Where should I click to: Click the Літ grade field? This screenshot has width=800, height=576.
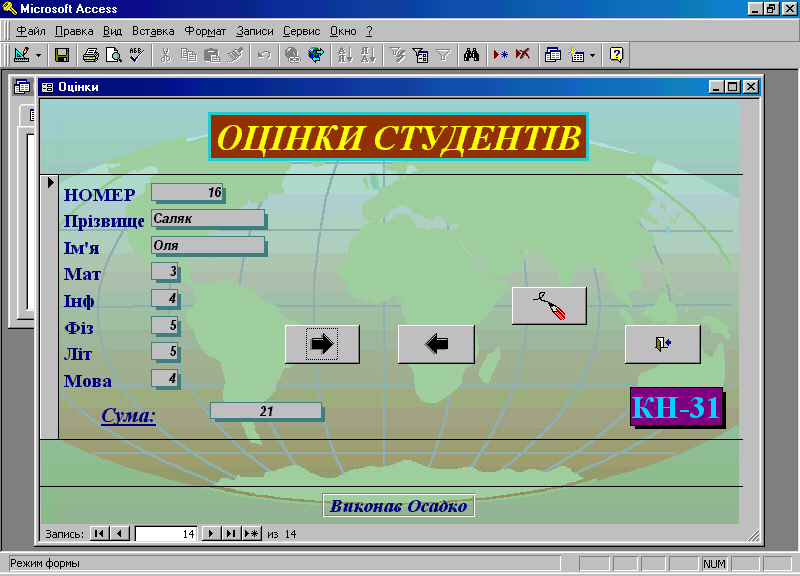pyautogui.click(x=165, y=352)
